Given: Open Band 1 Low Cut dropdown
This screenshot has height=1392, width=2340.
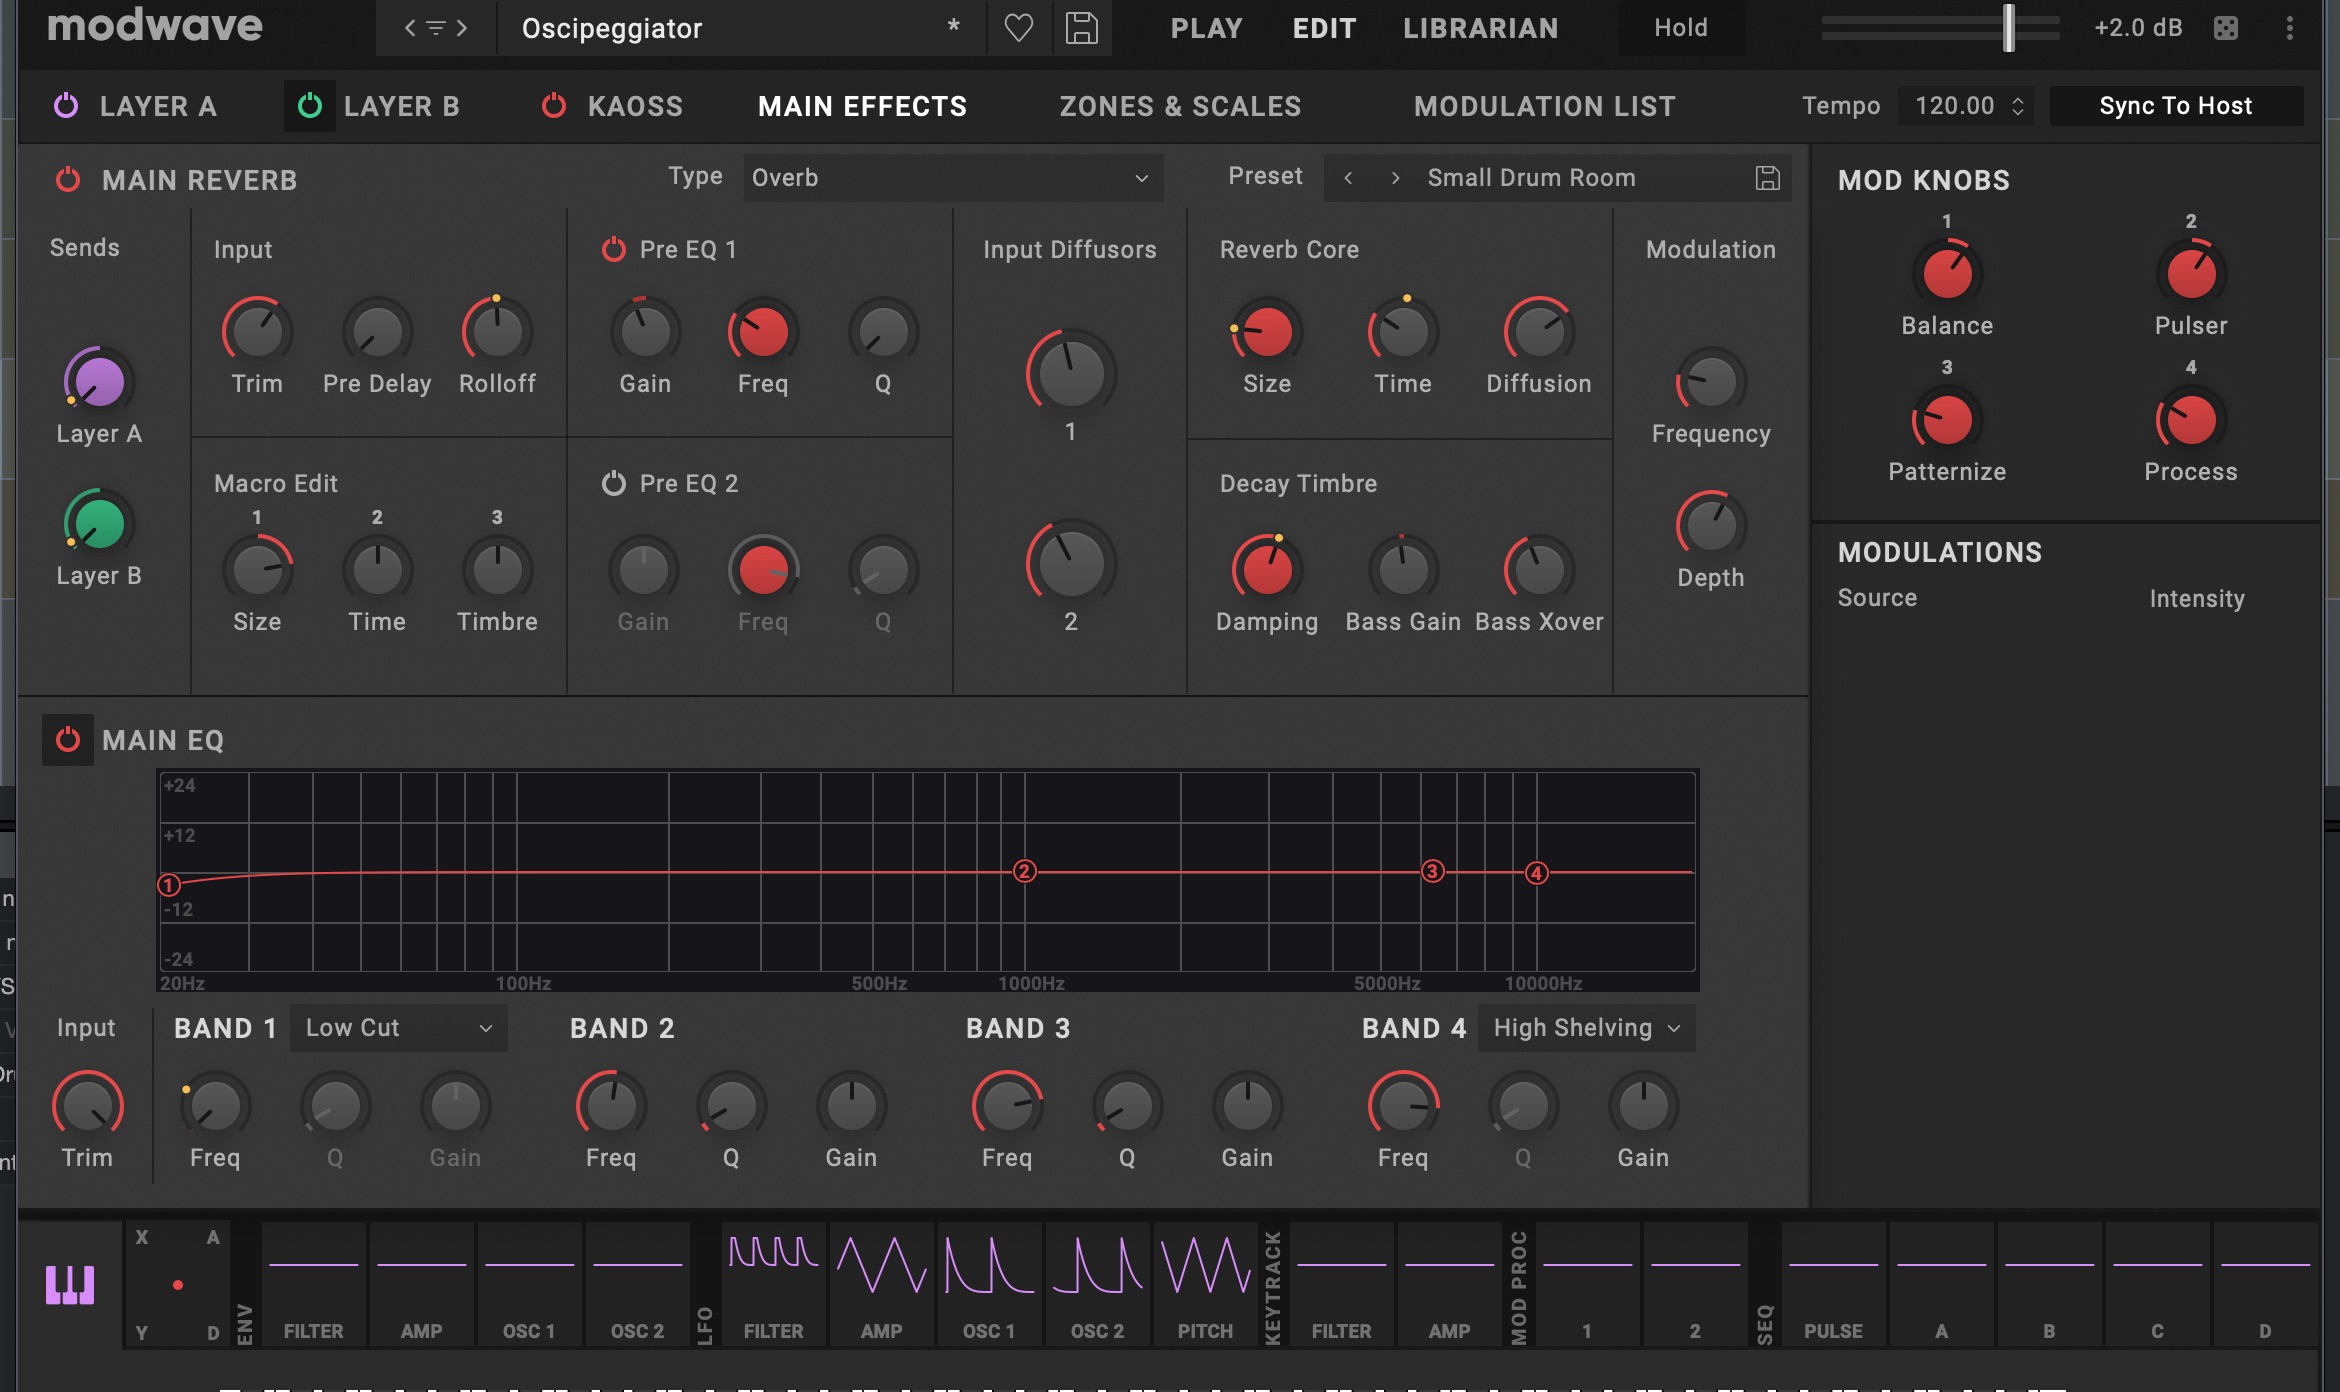Looking at the screenshot, I should click(x=398, y=1028).
